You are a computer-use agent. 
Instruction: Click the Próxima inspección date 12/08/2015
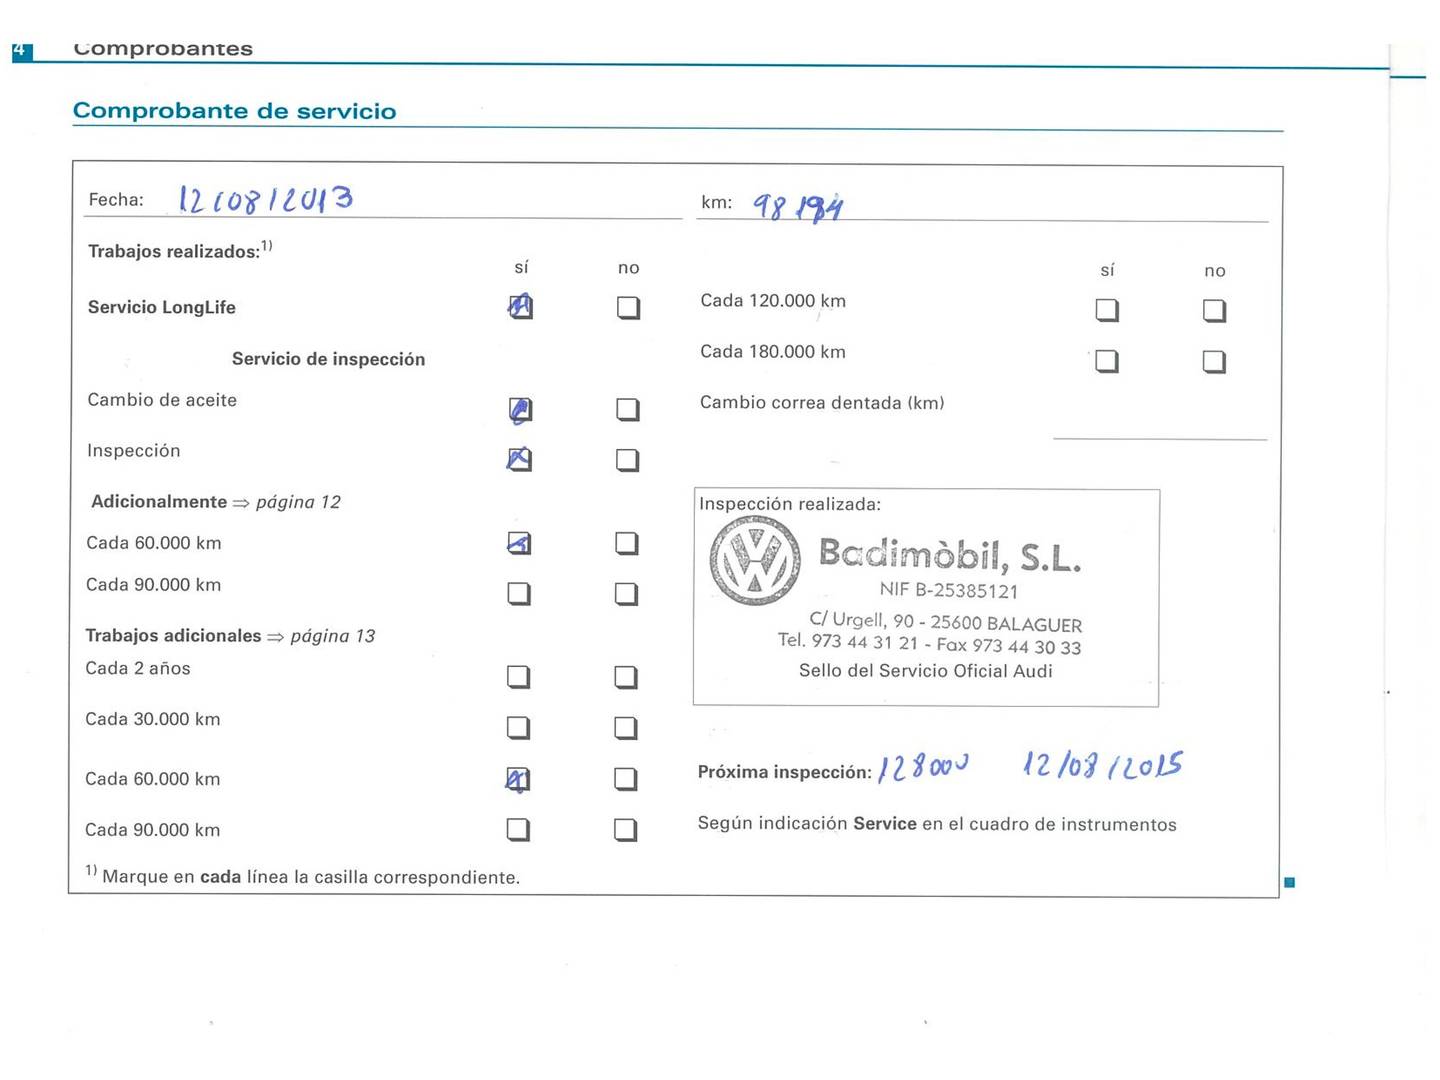1102,766
